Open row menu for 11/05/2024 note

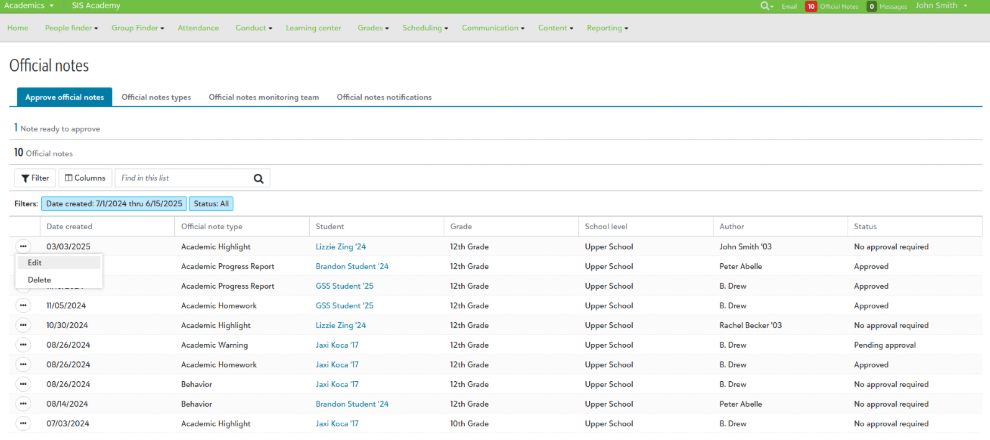(x=23, y=306)
